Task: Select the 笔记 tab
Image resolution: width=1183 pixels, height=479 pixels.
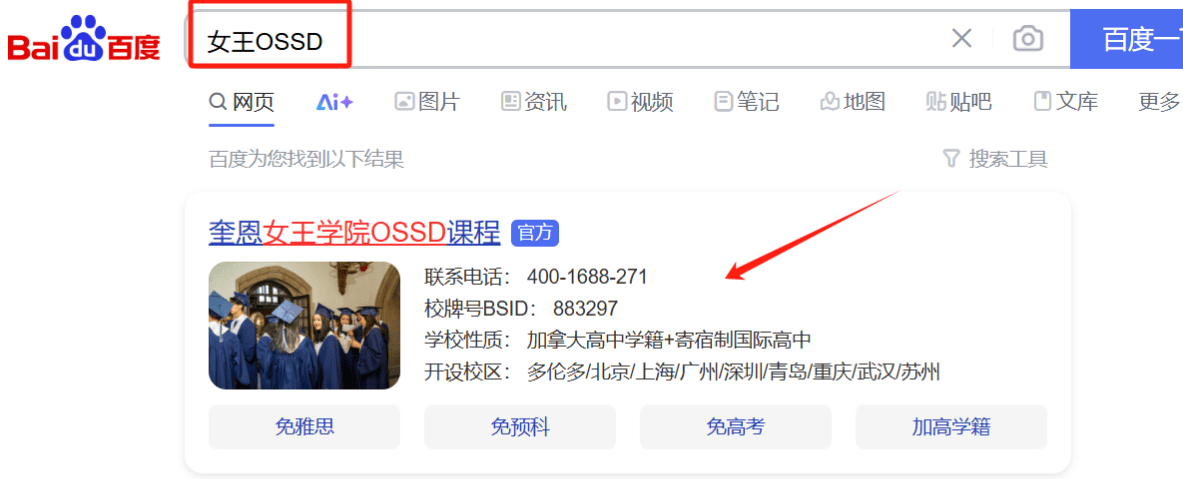Action: (x=747, y=102)
